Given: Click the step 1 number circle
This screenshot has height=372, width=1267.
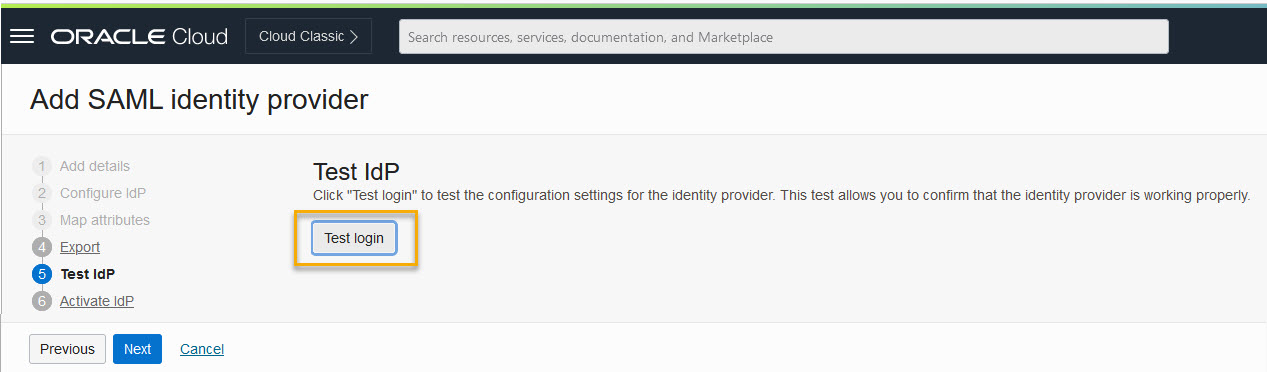Looking at the screenshot, I should [x=42, y=166].
